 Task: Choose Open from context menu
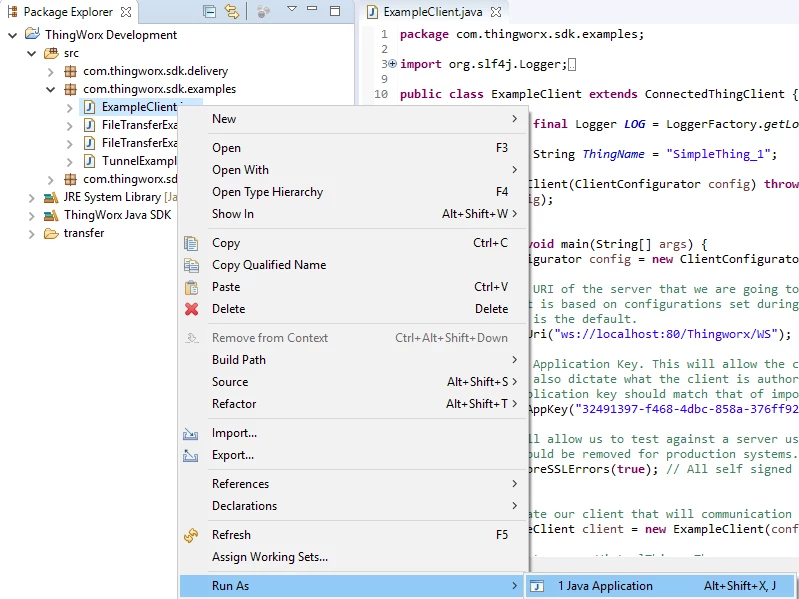coord(353,148)
